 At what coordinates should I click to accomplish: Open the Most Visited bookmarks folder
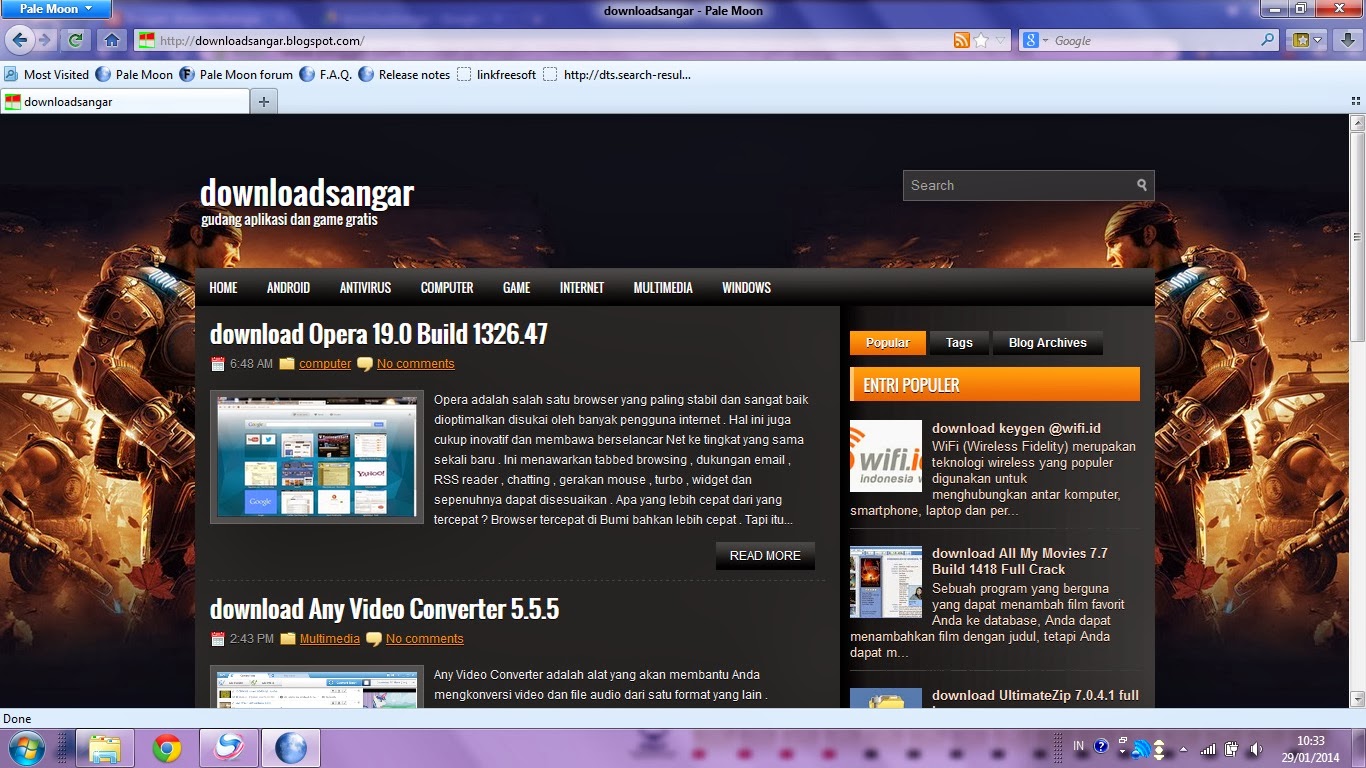point(47,74)
